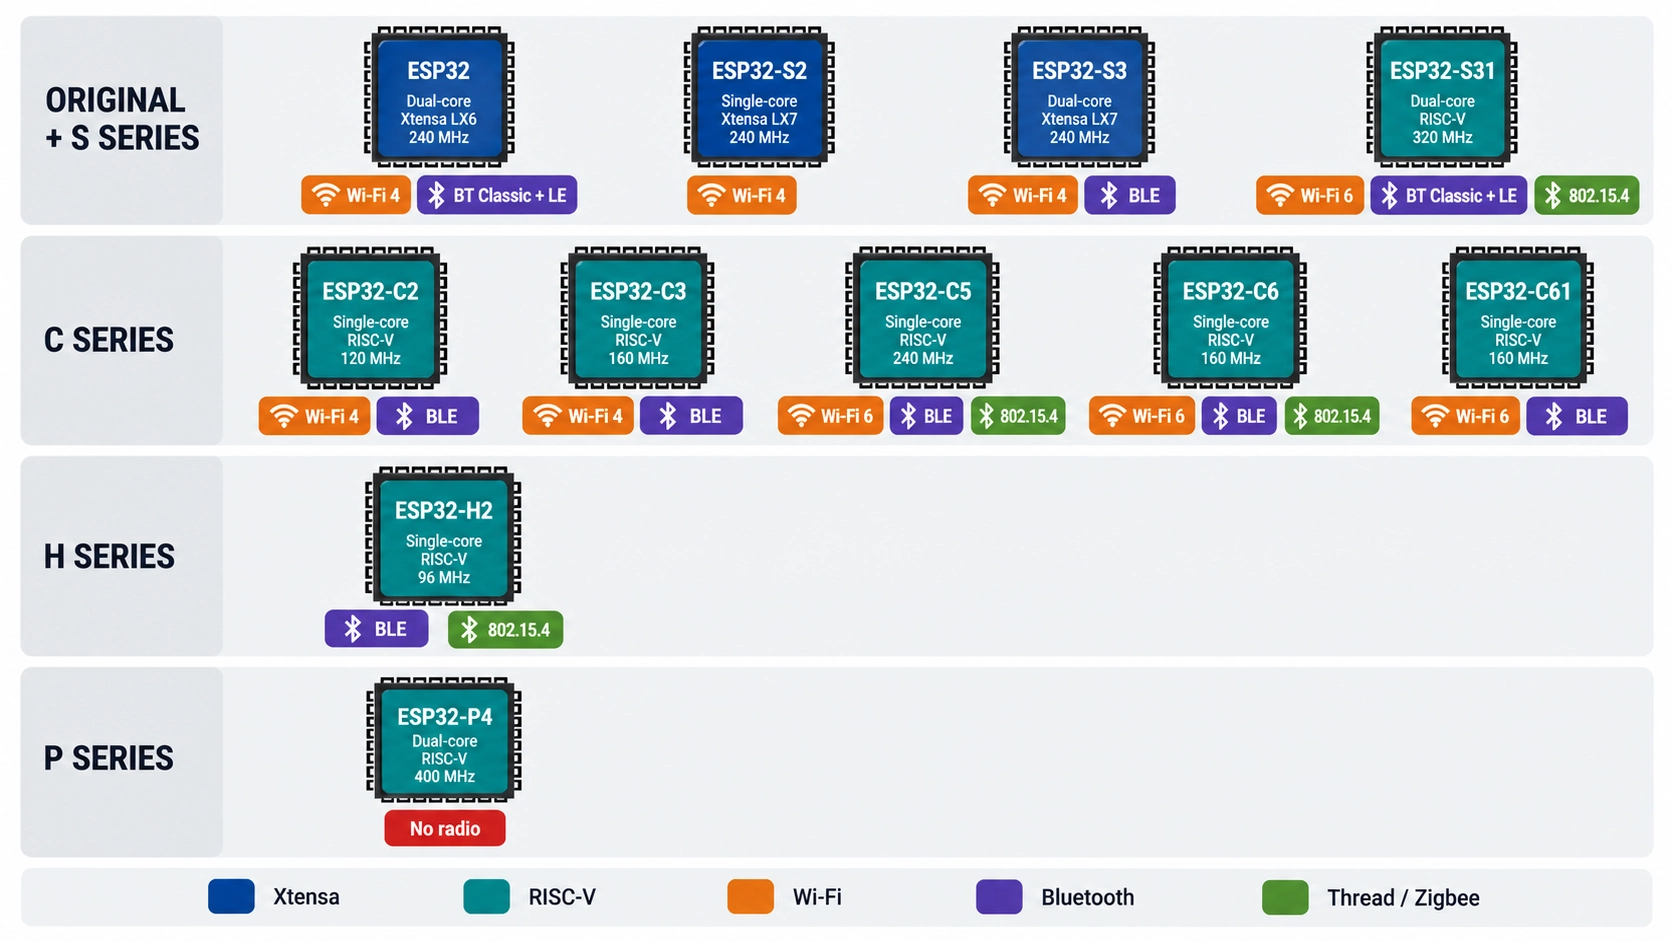Click Wi-Fi 6 badge under ESP32-C61

(1466, 416)
